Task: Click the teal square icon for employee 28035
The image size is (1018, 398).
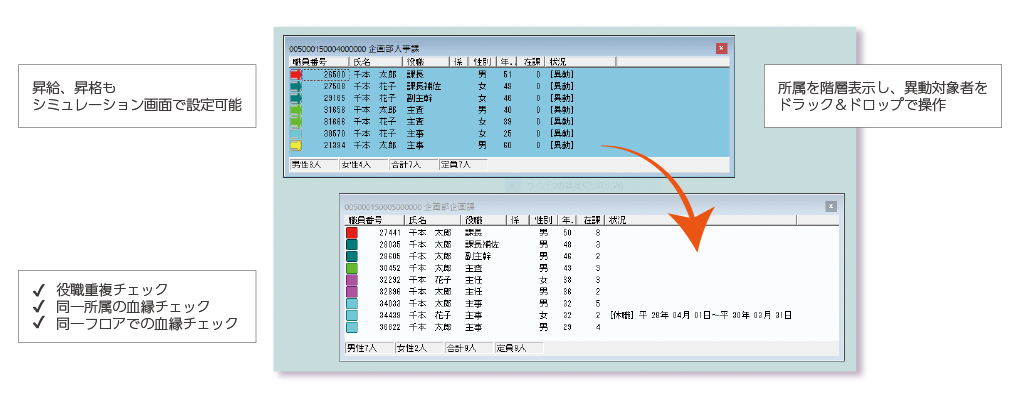Action: 352,244
